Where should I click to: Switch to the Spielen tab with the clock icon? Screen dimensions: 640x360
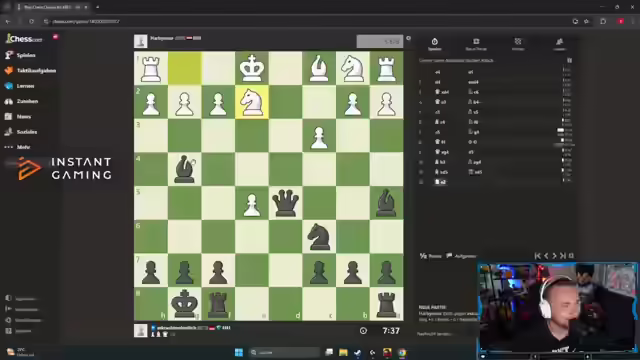434,44
